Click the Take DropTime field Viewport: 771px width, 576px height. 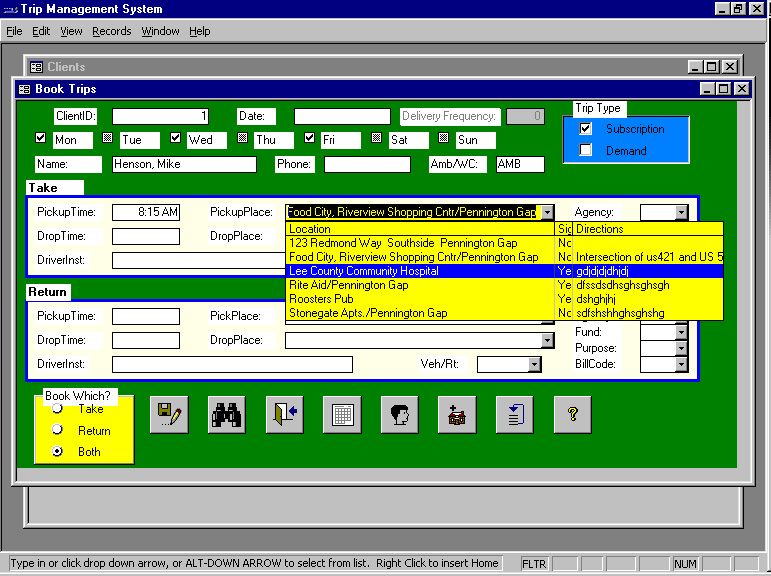coord(146,236)
